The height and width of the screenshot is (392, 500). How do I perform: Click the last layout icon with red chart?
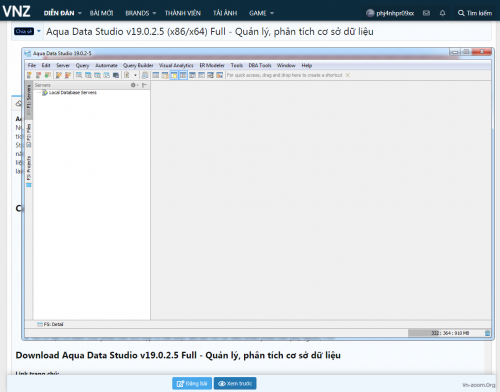219,75
